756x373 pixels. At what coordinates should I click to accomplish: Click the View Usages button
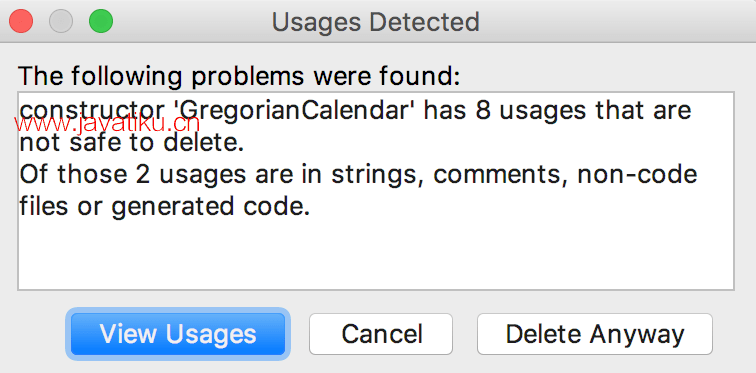click(178, 334)
